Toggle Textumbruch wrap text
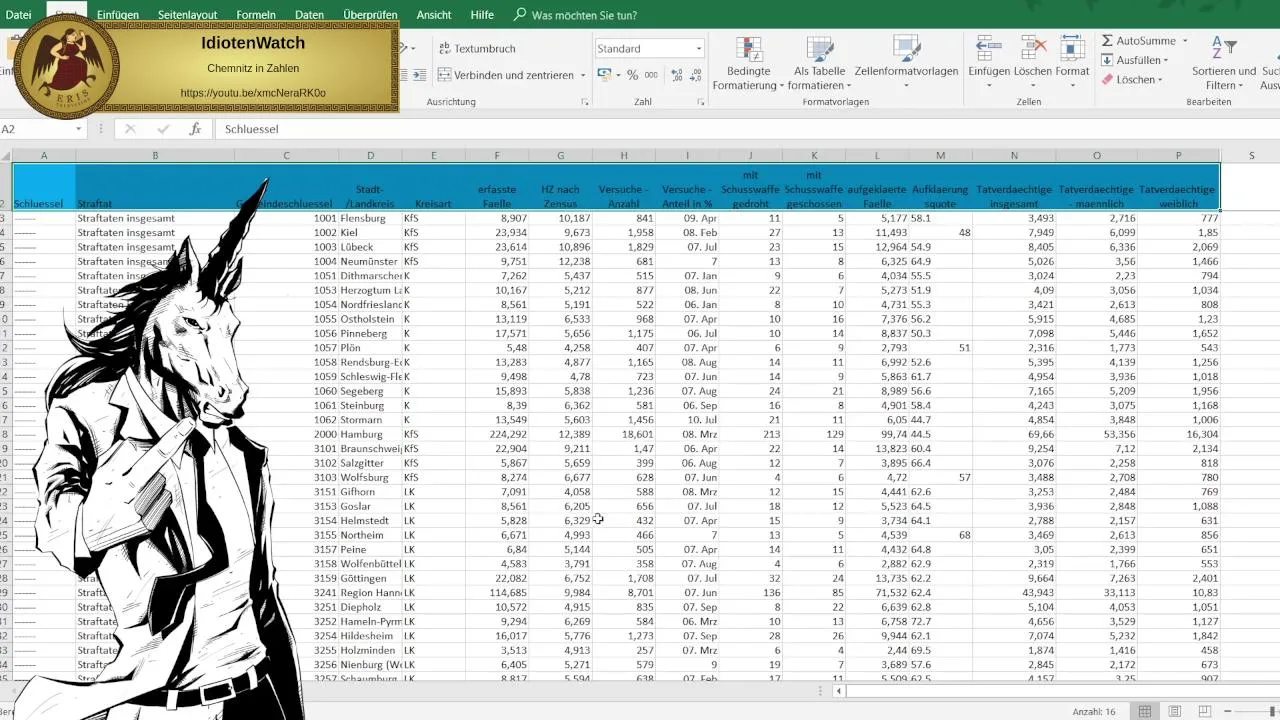This screenshot has width=1280, height=720. click(478, 48)
